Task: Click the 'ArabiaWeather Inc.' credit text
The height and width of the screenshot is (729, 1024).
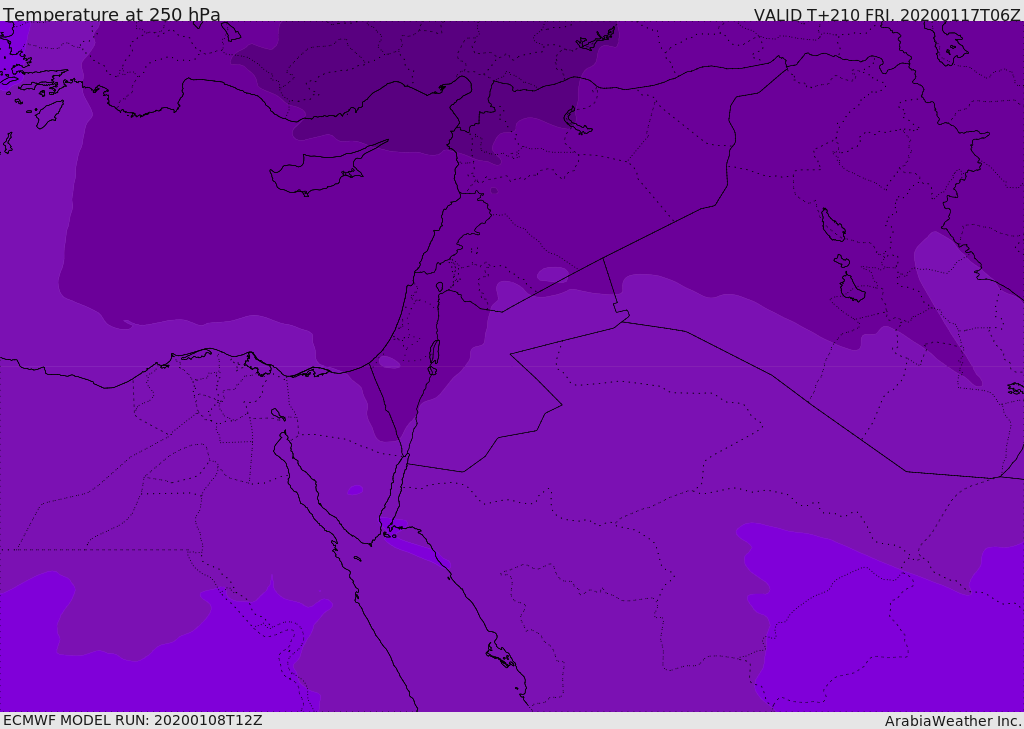Action: (953, 721)
